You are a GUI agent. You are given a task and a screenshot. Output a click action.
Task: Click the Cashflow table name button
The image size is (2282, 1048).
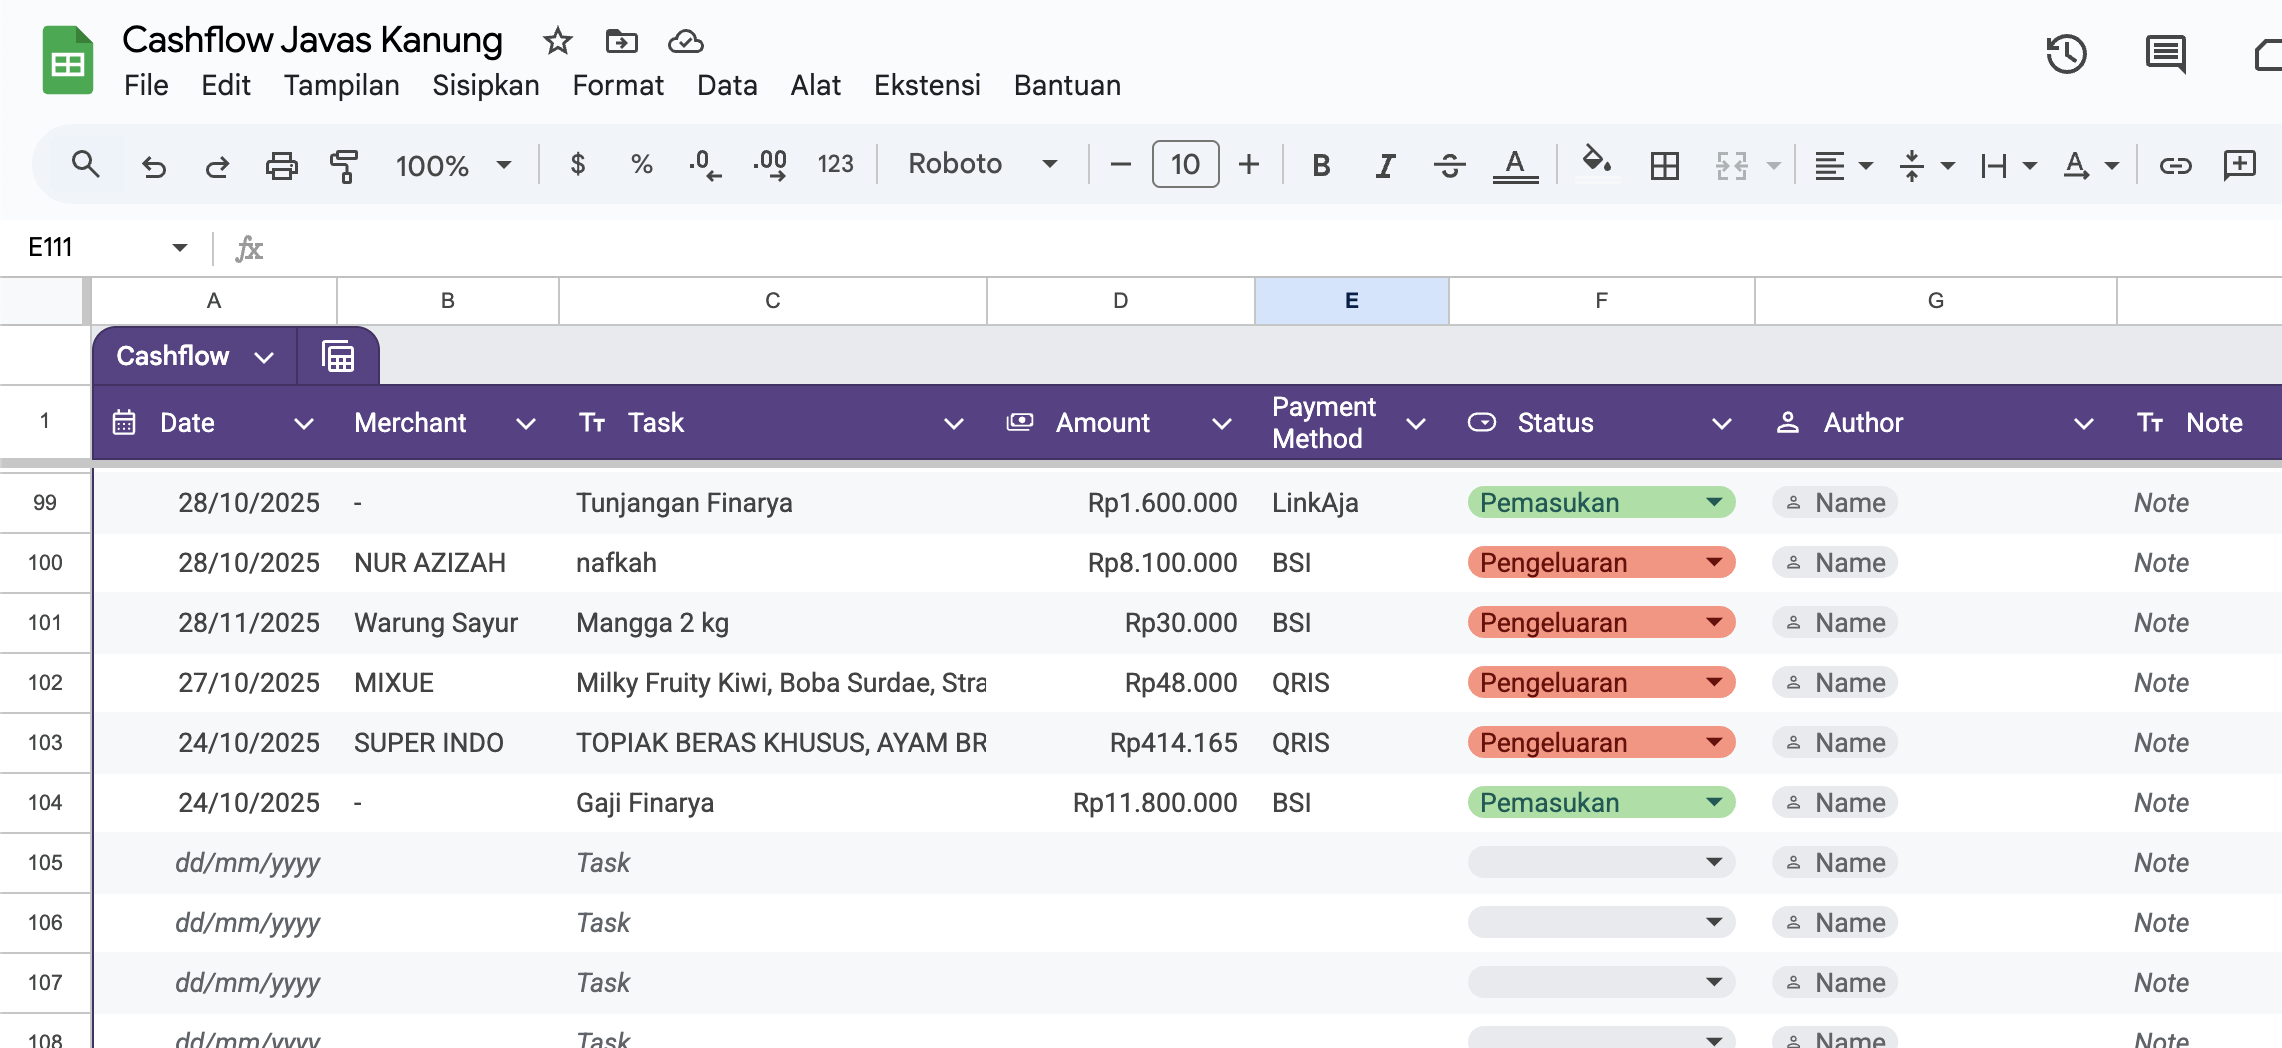point(194,356)
